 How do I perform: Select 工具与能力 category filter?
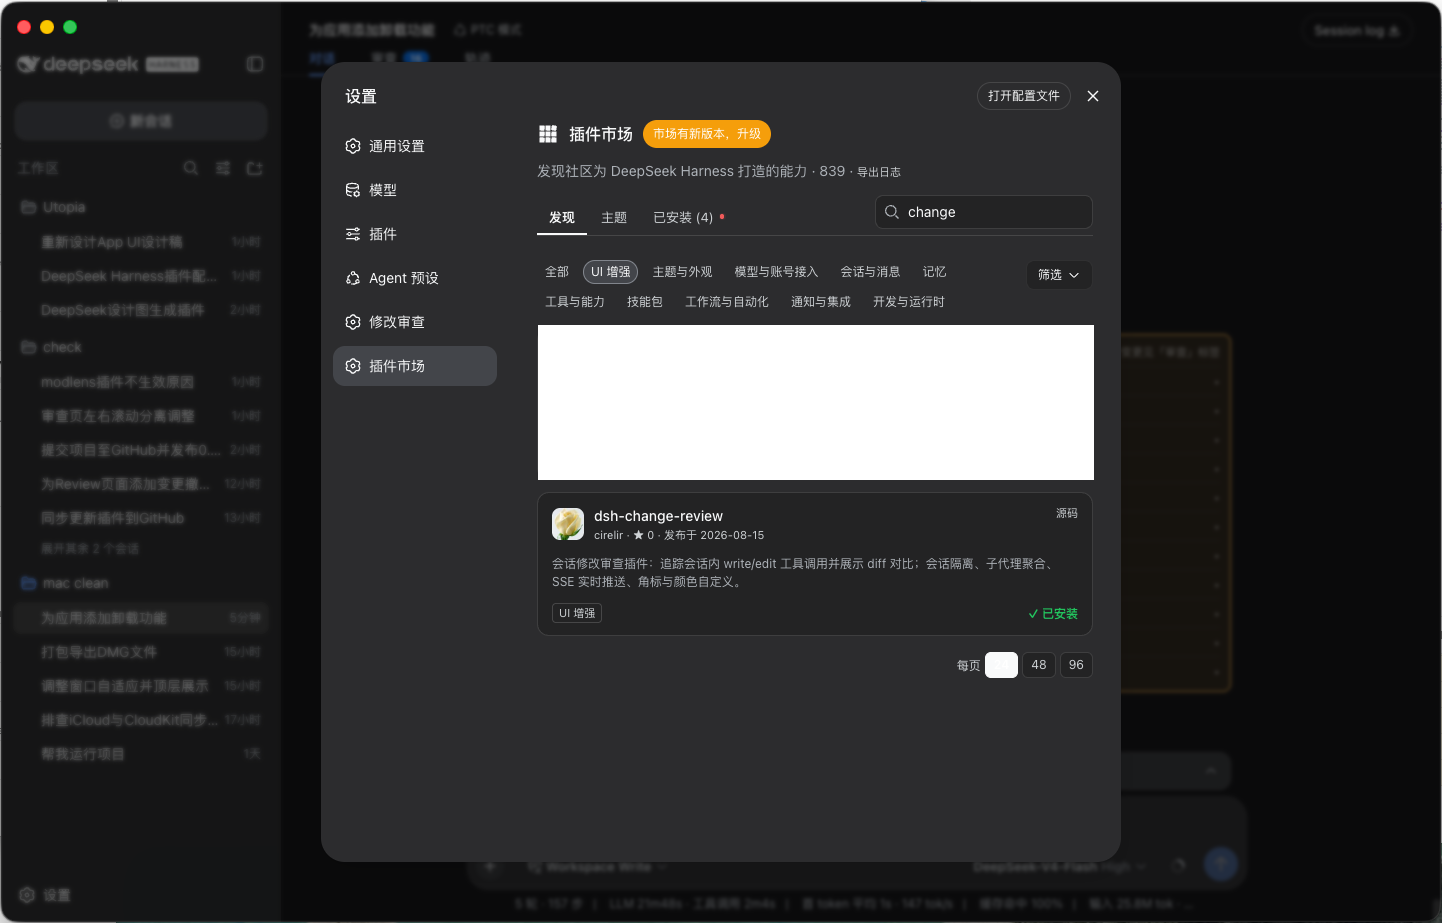pyautogui.click(x=575, y=302)
